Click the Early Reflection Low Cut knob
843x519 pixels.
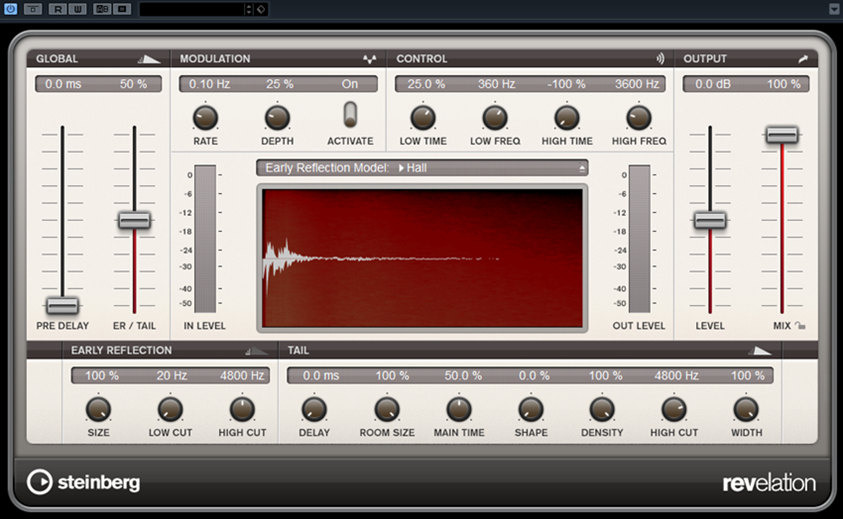(170, 409)
